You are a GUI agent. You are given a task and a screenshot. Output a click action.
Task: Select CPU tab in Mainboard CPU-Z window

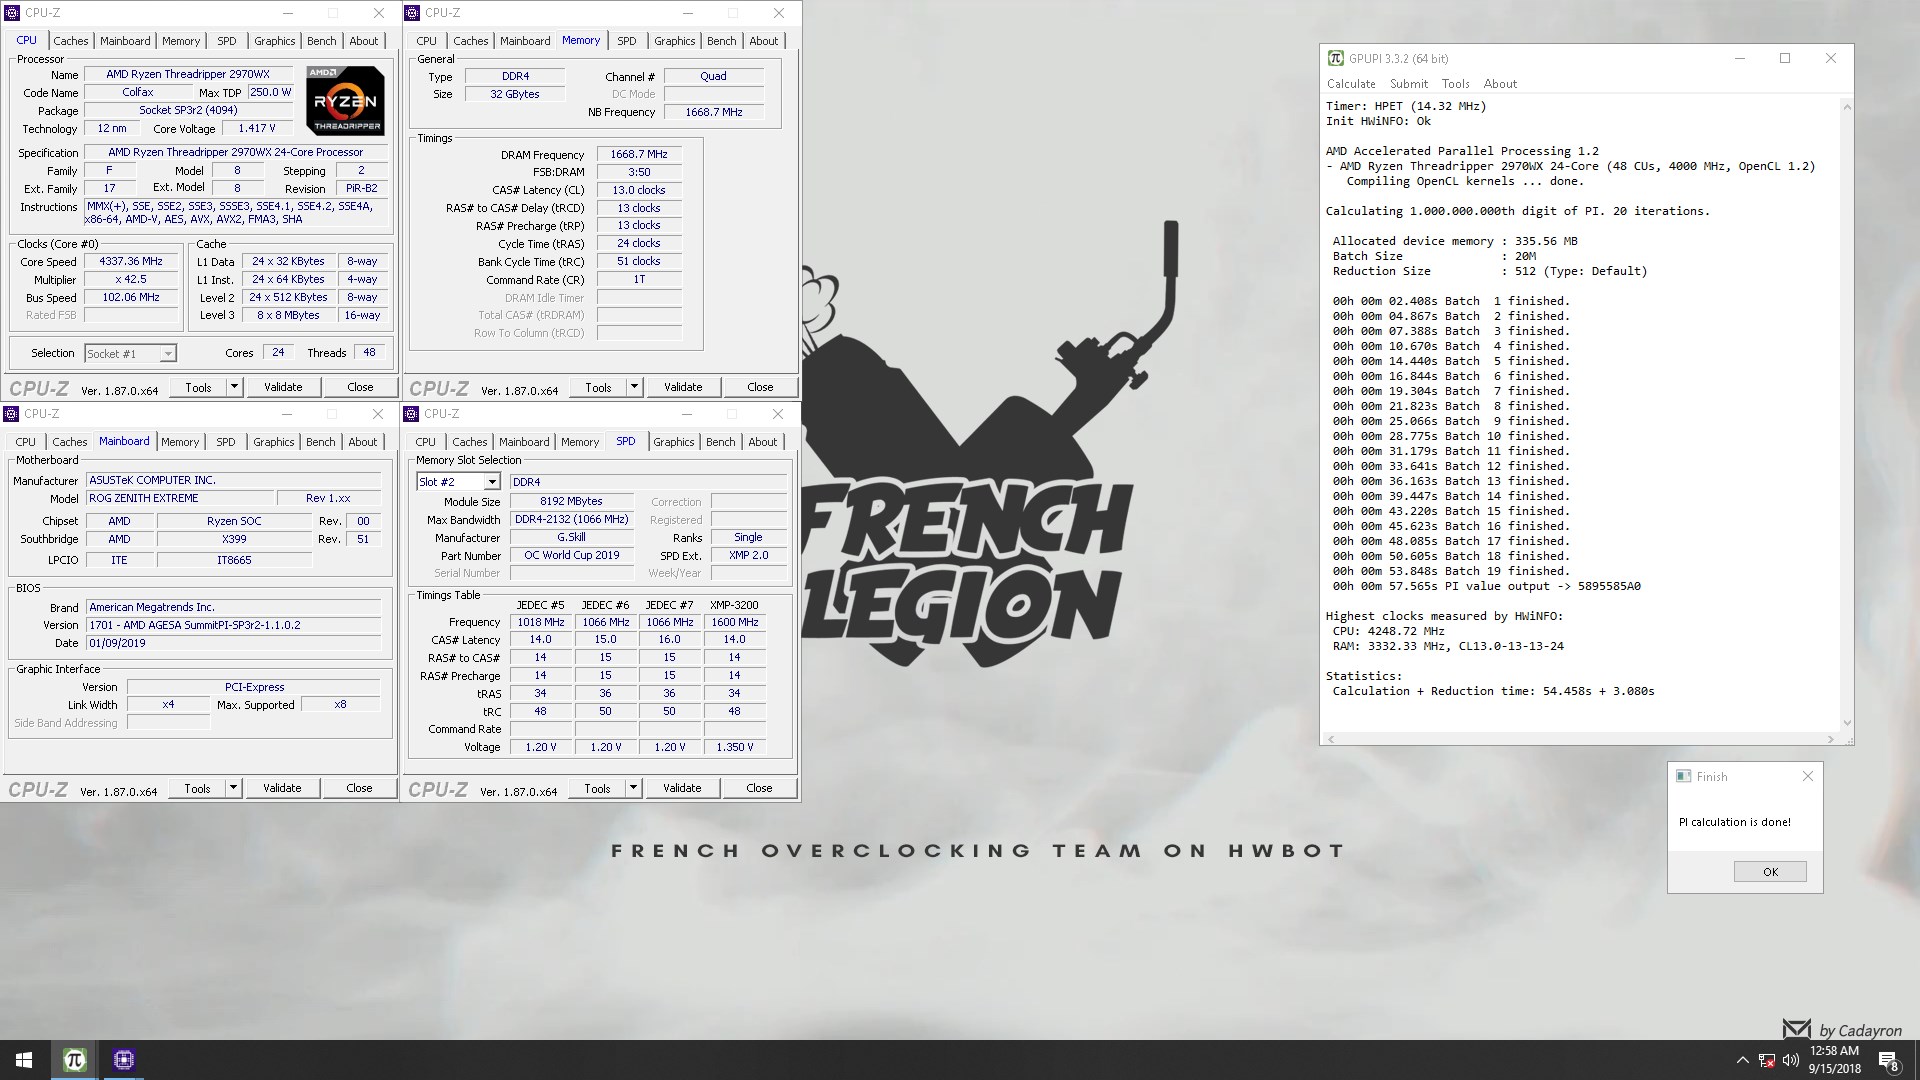[26, 442]
